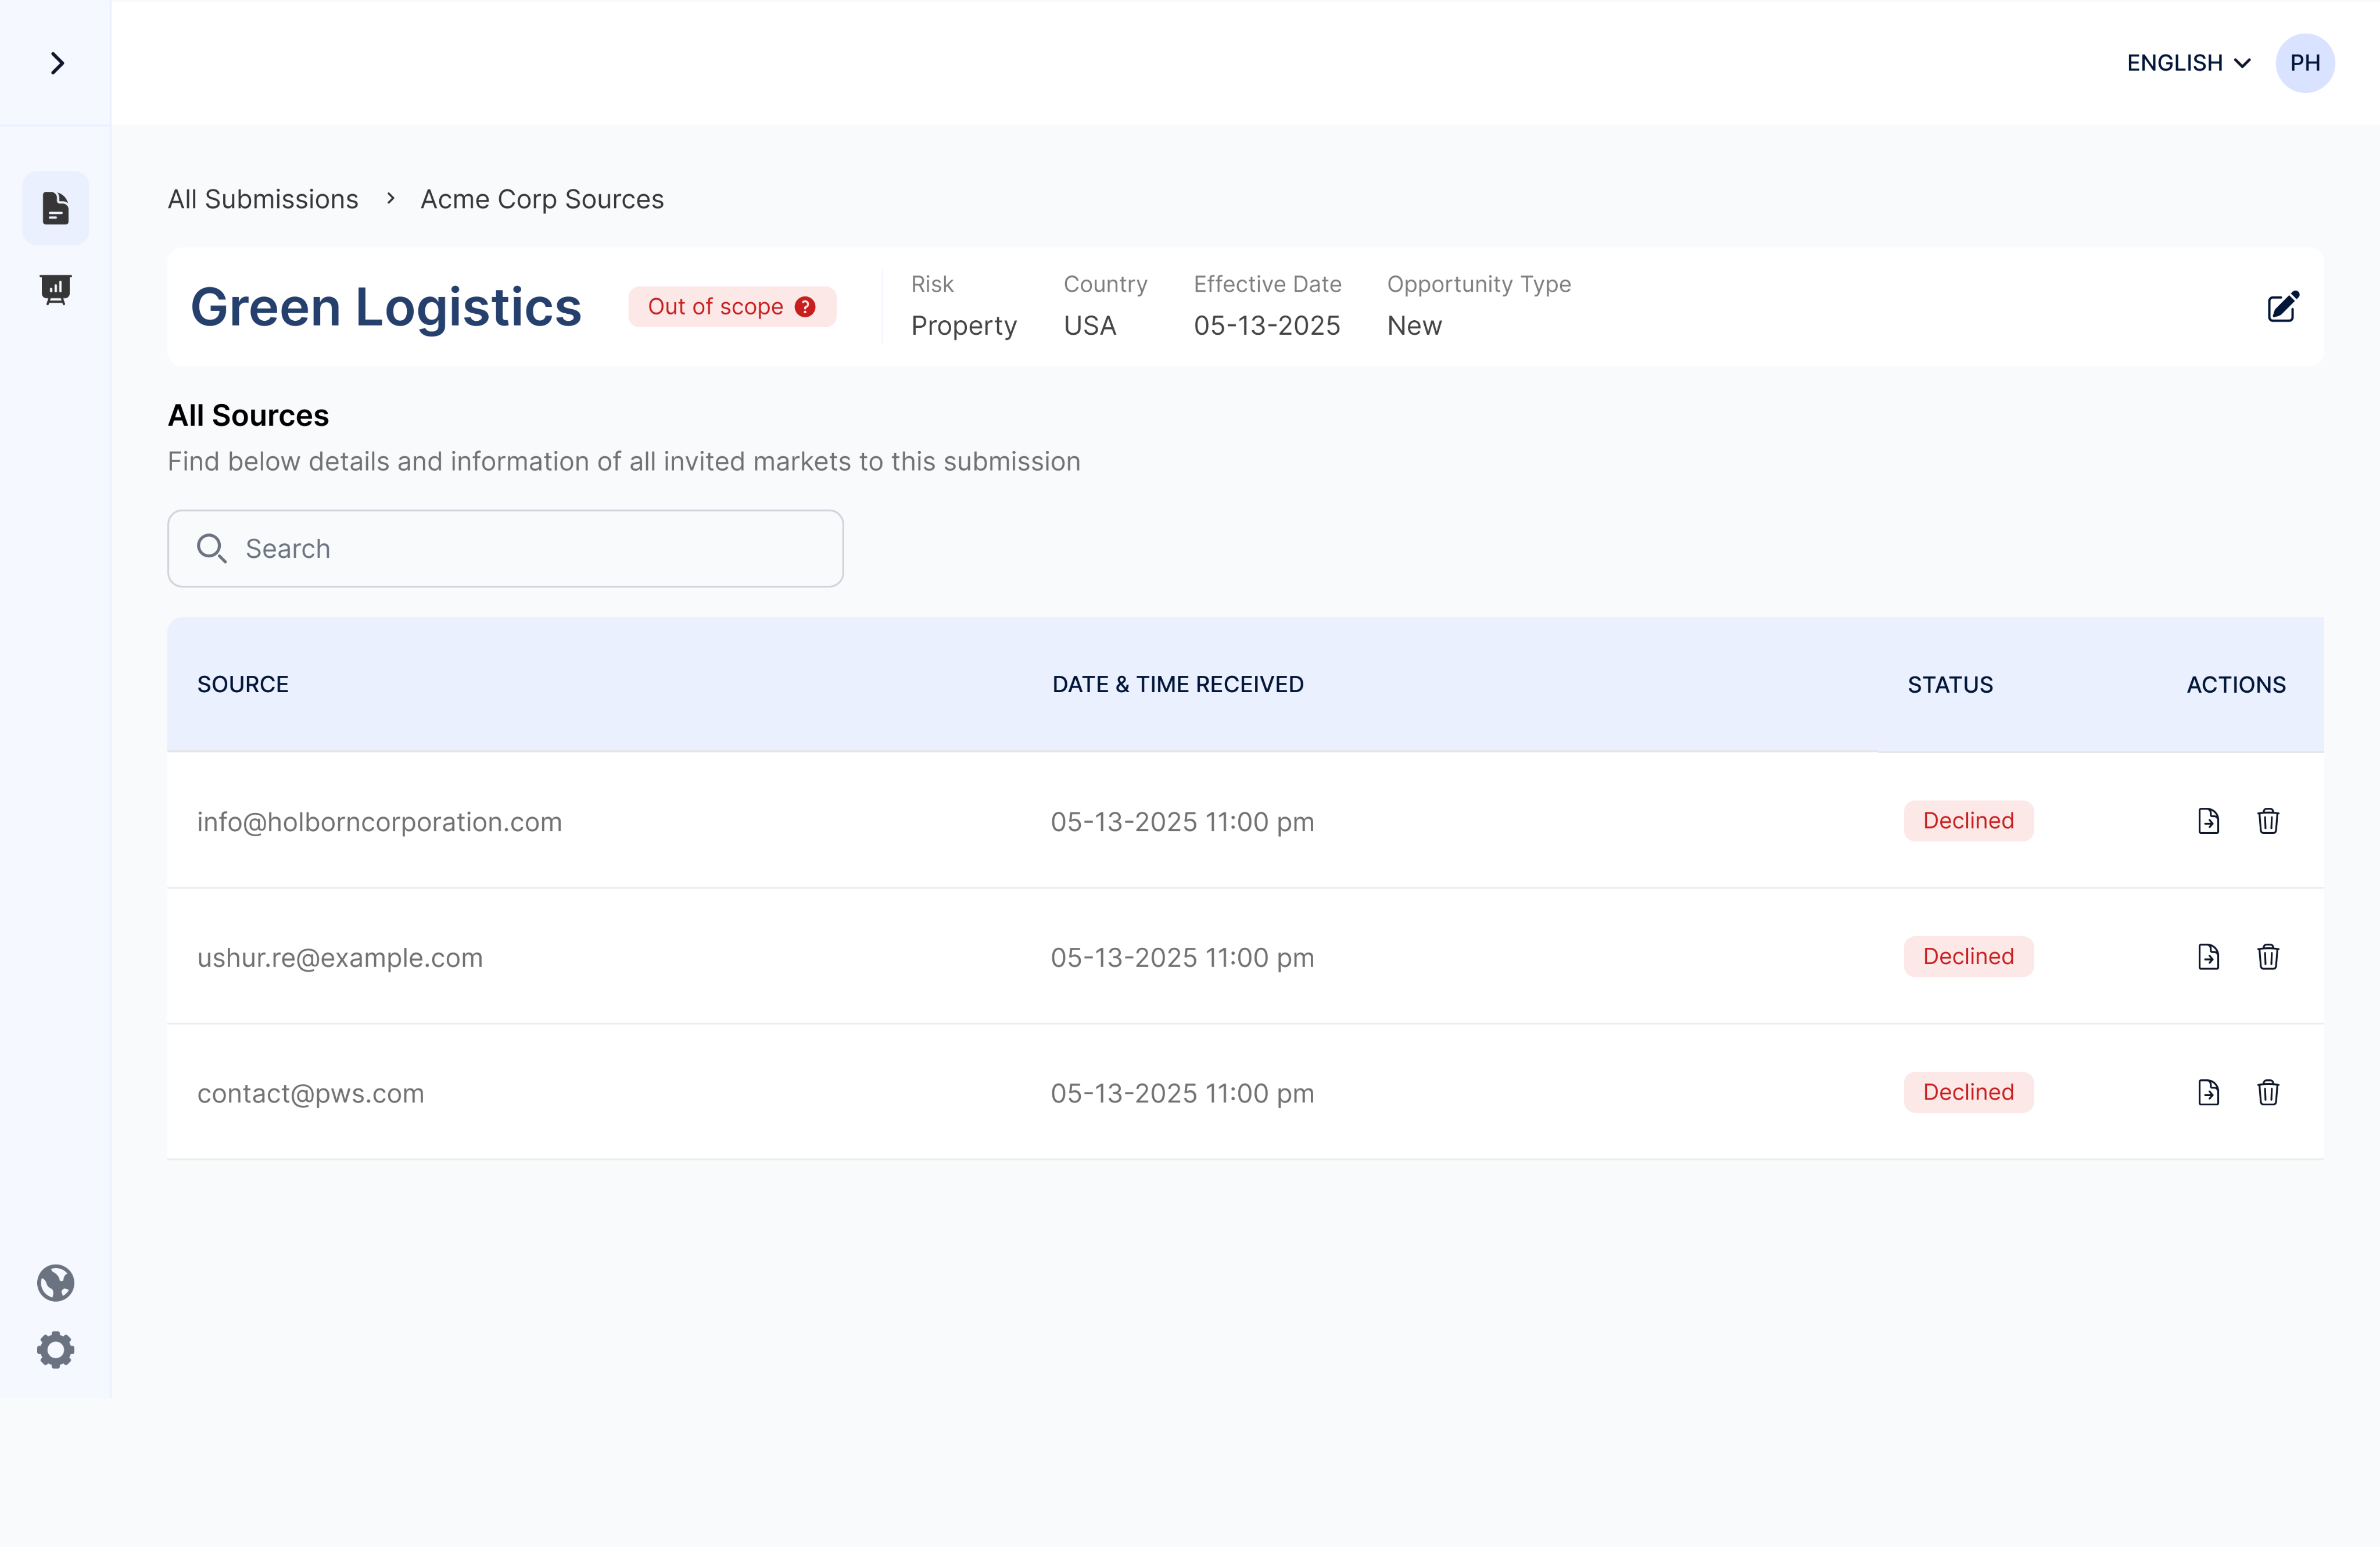Open the PH user avatar menu

[x=2305, y=63]
